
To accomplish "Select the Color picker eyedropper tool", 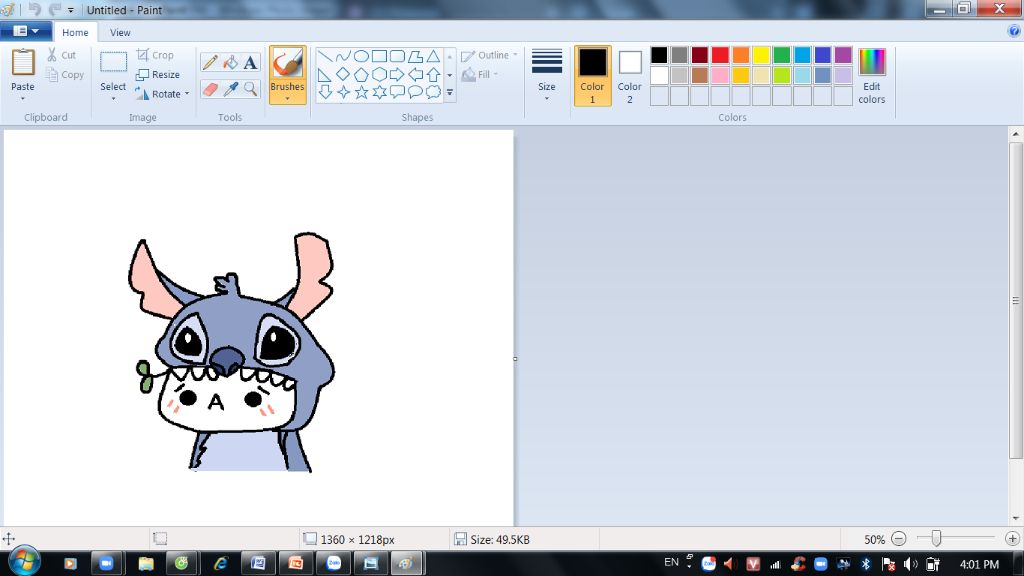I will pos(230,89).
